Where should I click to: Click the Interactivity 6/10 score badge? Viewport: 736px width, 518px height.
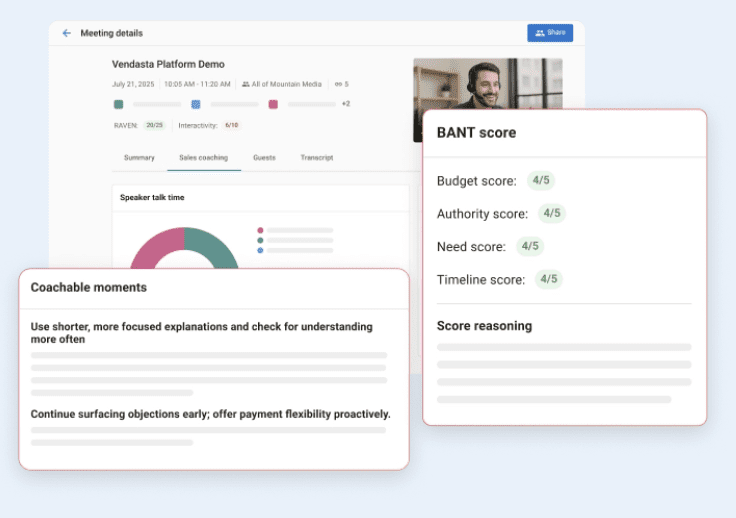coord(231,125)
